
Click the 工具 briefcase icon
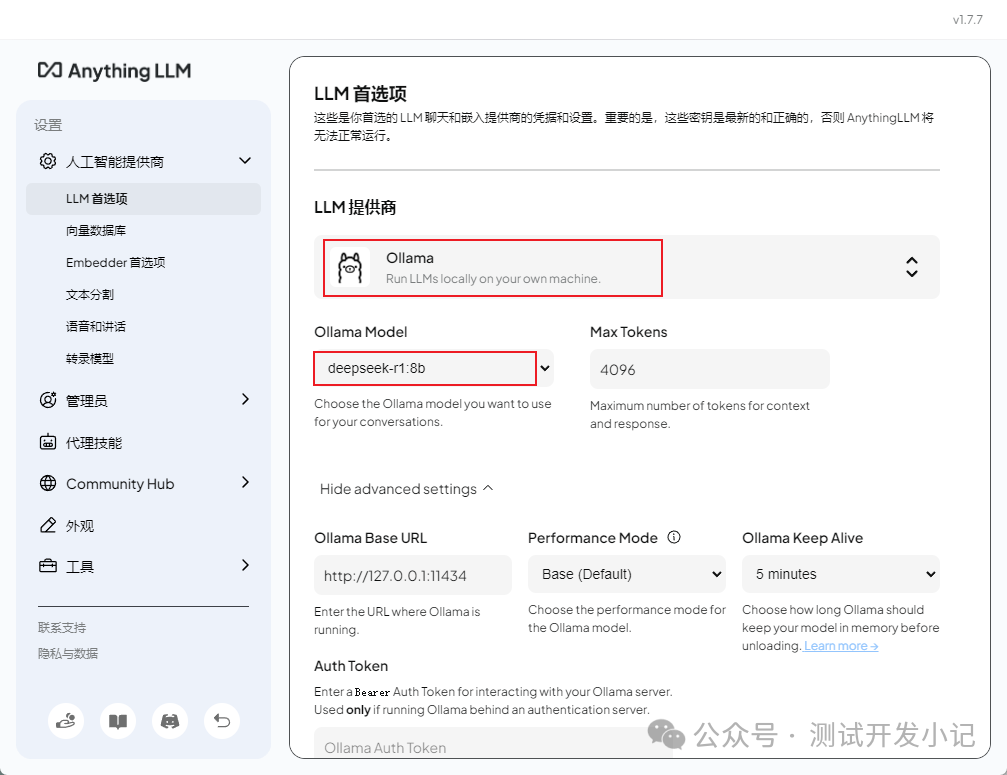tap(48, 566)
